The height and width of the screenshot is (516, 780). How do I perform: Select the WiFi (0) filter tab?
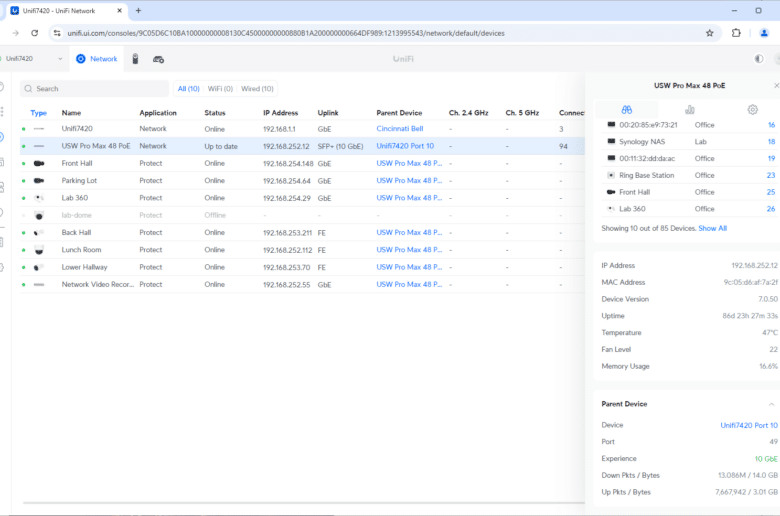pyautogui.click(x=220, y=89)
